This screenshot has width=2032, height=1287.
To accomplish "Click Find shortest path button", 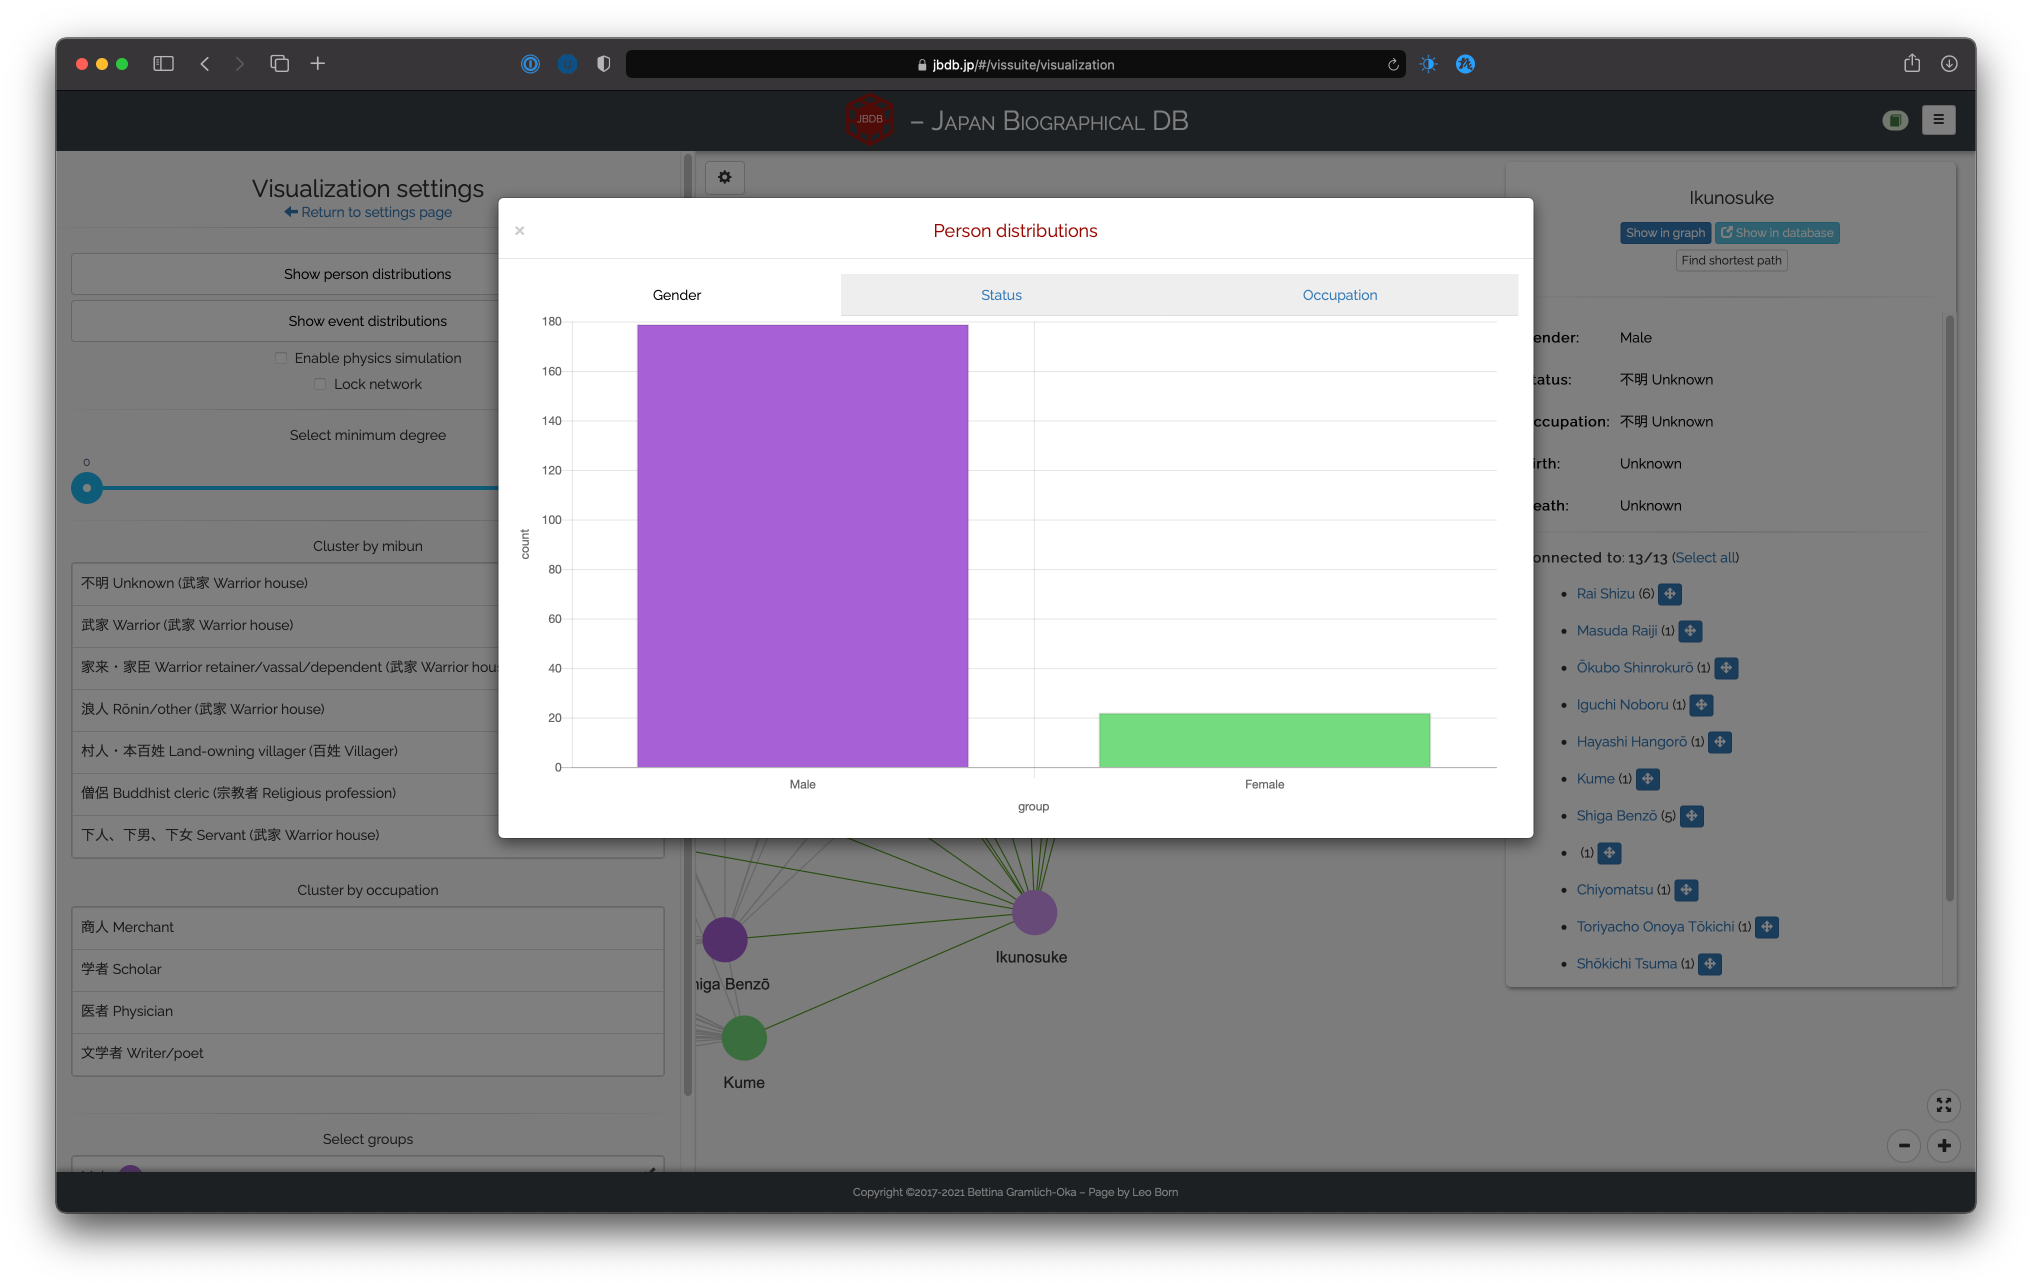I will (1731, 260).
